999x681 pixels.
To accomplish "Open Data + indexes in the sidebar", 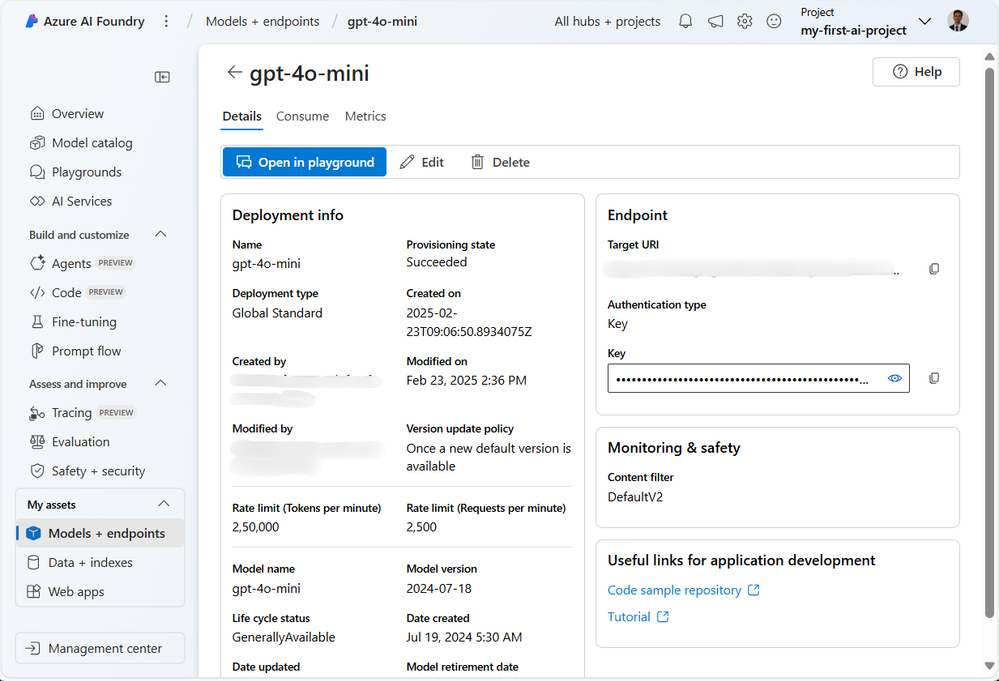I will tap(80, 563).
